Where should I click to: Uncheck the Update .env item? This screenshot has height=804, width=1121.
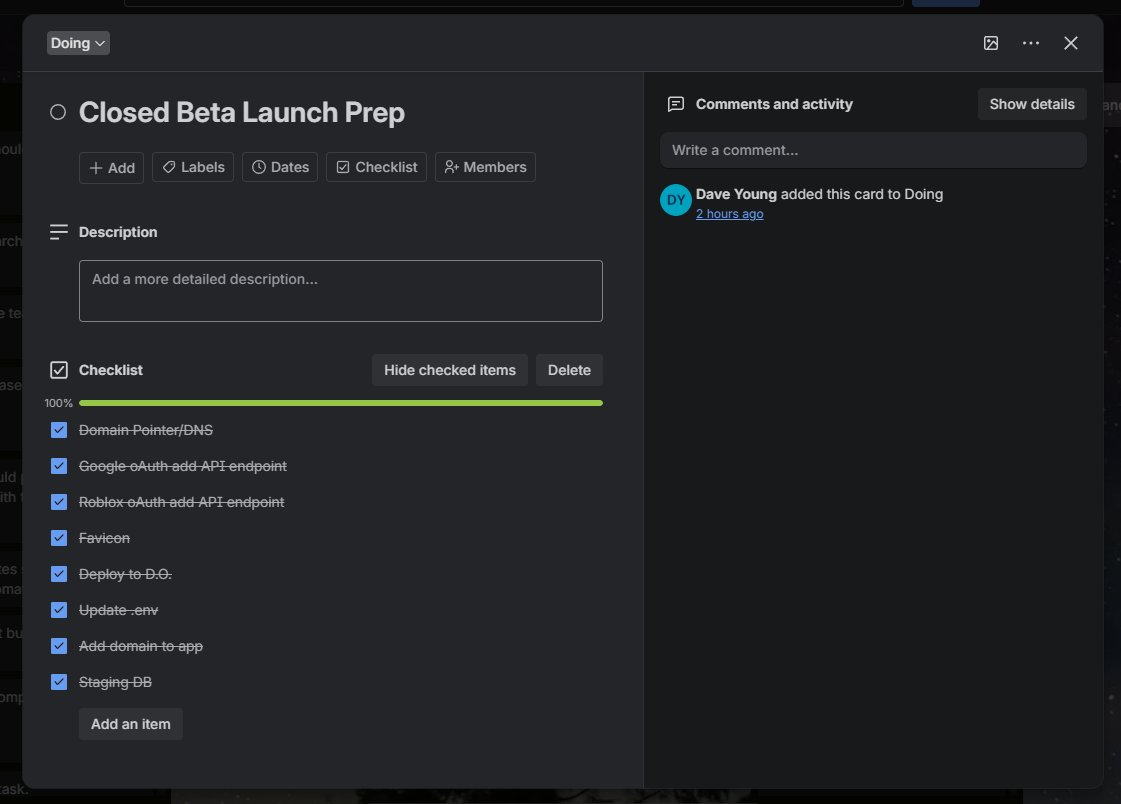click(59, 610)
